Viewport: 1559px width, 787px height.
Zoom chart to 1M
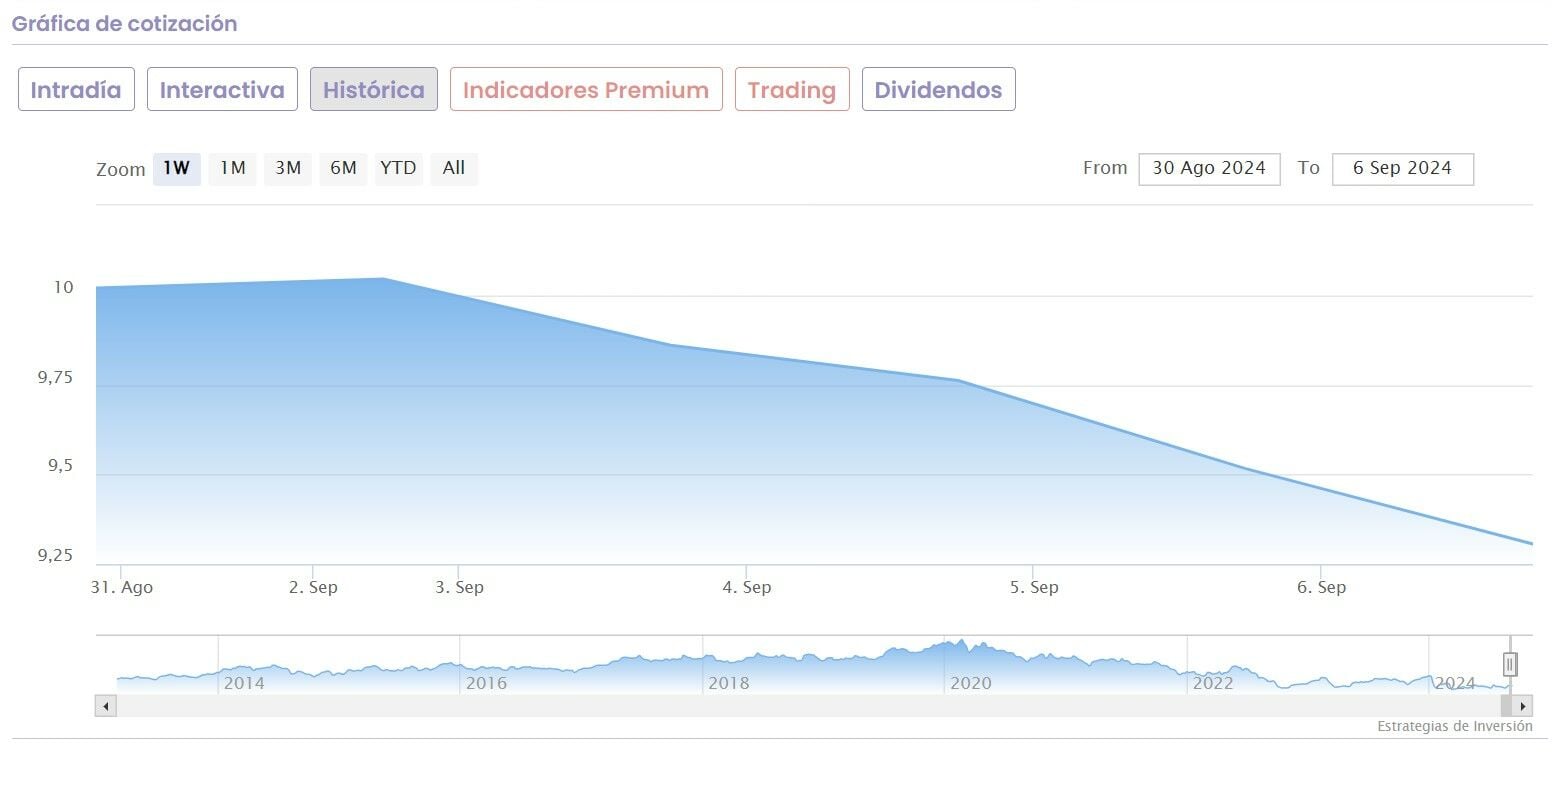233,168
